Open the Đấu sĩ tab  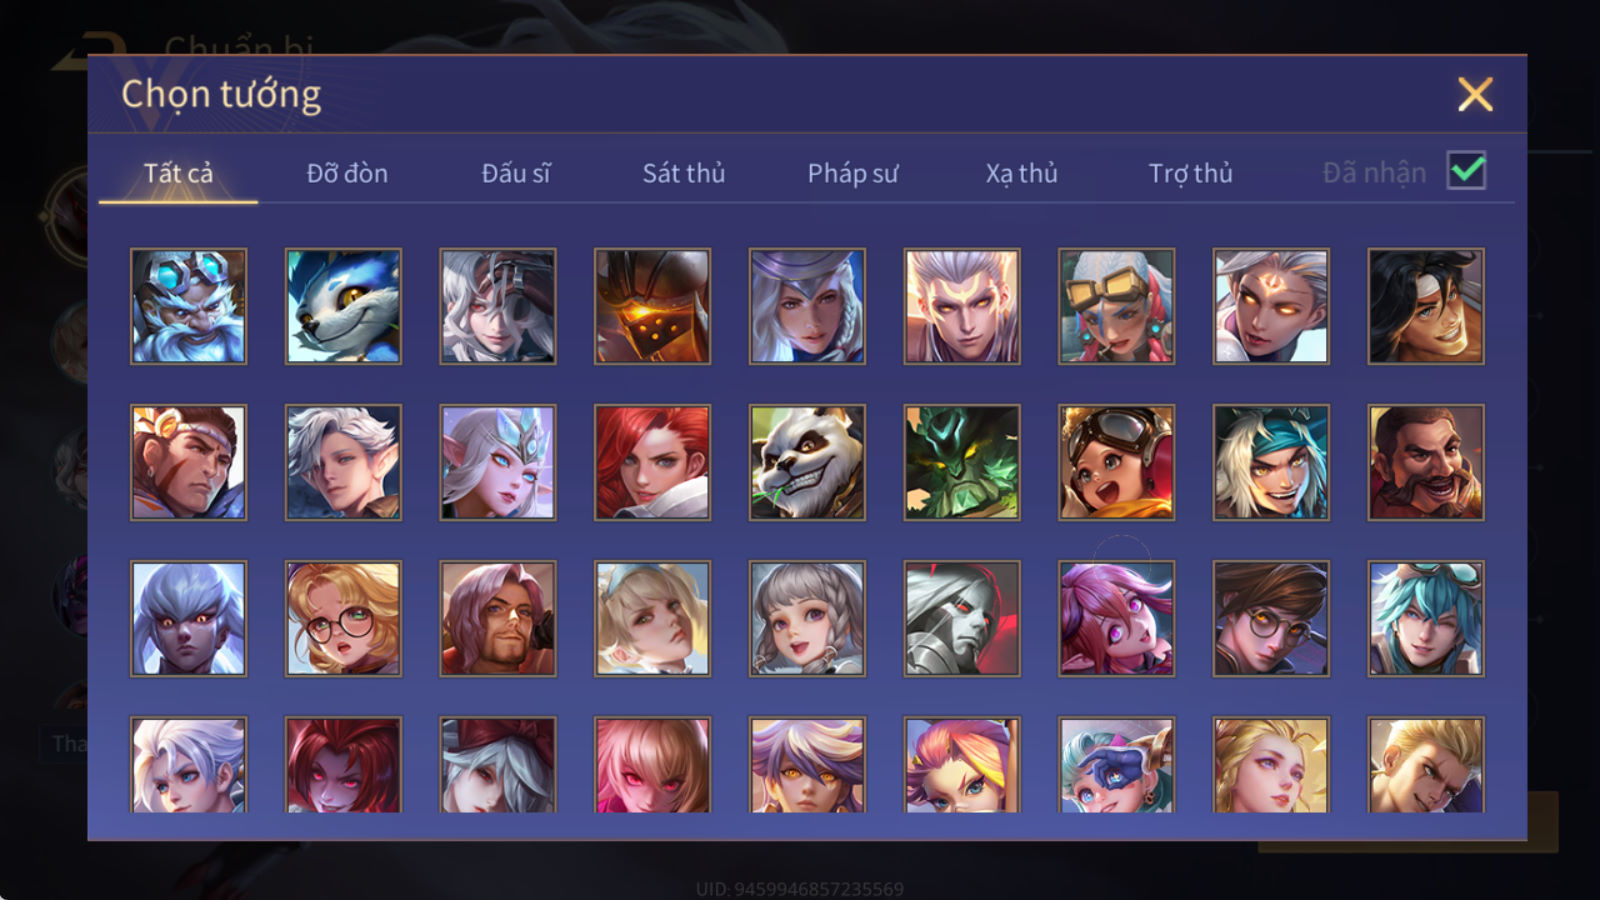(515, 173)
